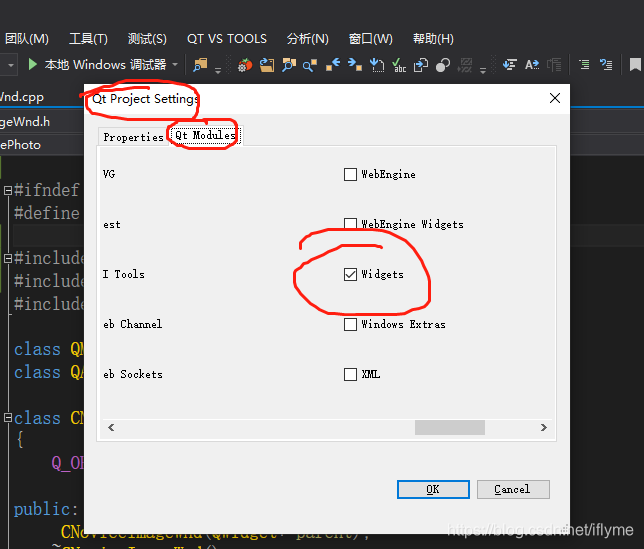644x549 pixels.
Task: Open the 帮助(H) menu
Action: pyautogui.click(x=433, y=39)
